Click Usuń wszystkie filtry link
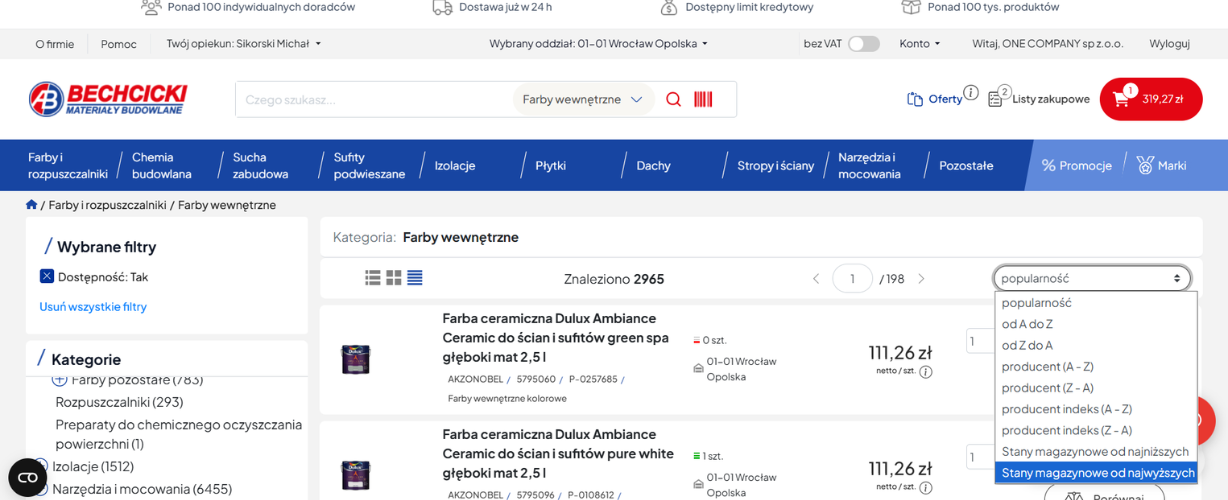Image resolution: width=1228 pixels, height=500 pixels. [x=93, y=306]
